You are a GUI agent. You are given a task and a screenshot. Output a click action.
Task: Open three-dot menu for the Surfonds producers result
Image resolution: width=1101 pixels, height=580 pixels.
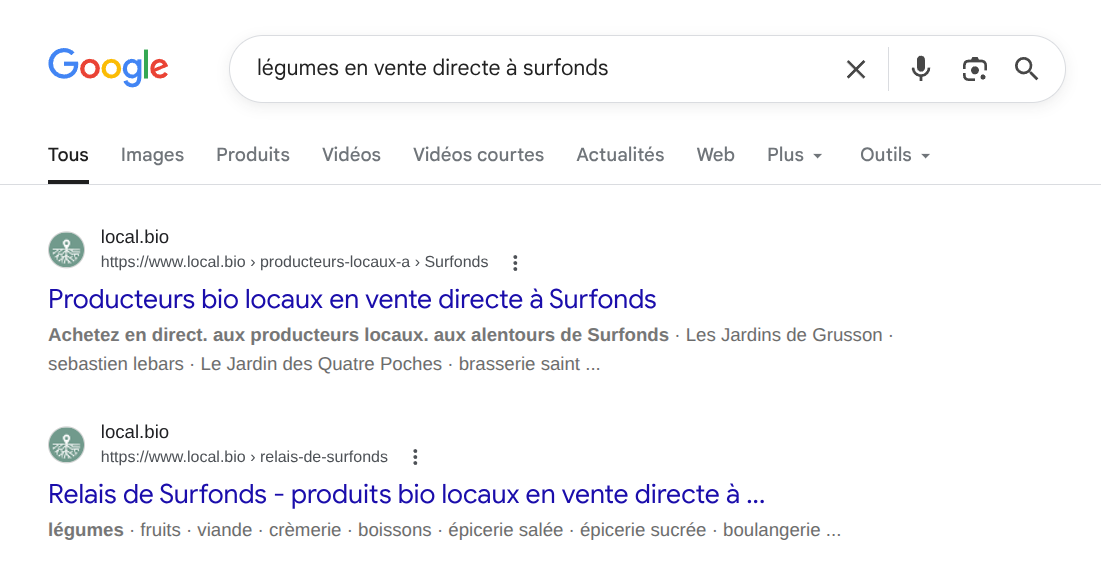pos(515,263)
